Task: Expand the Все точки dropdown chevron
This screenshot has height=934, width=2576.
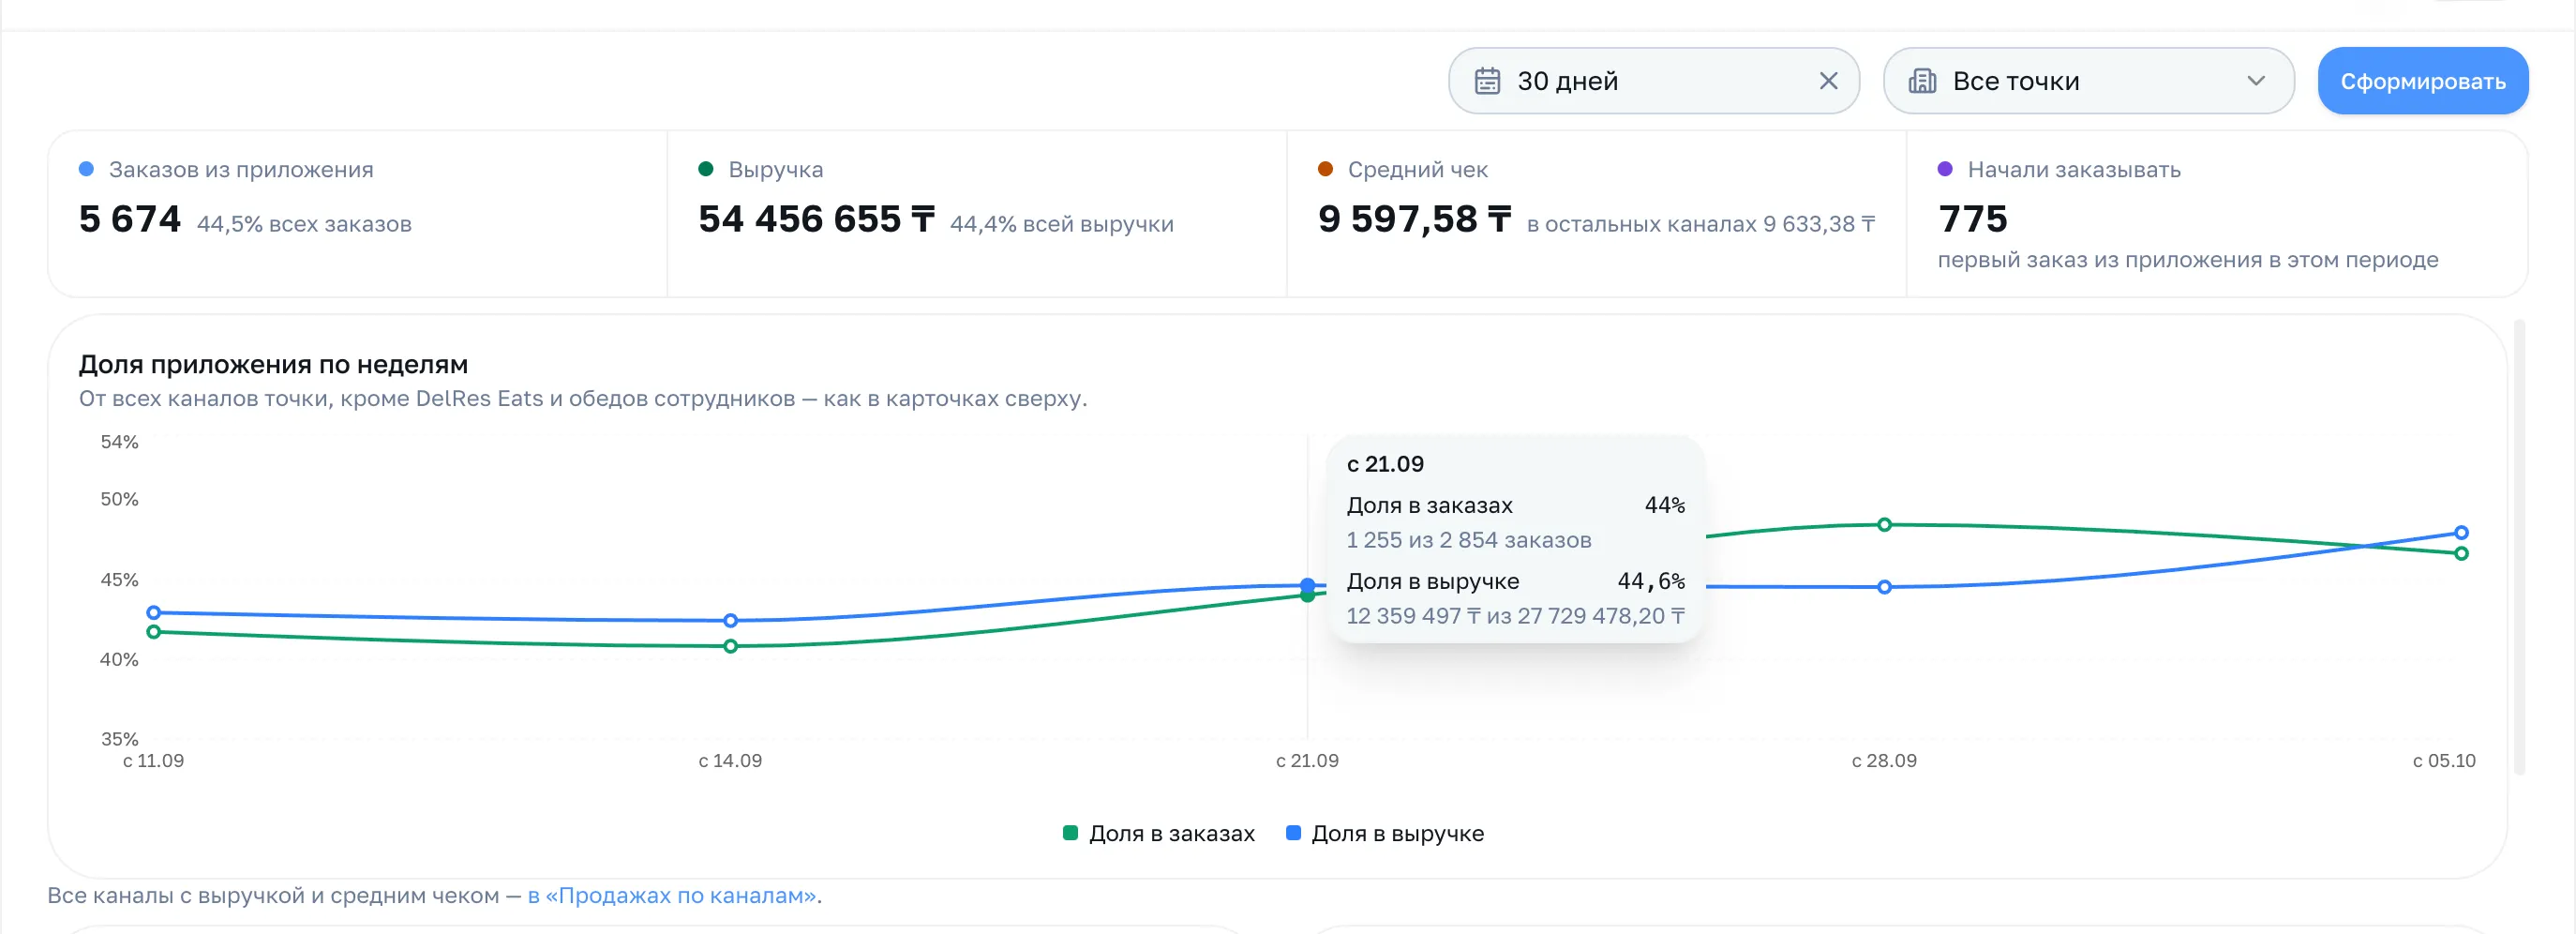Action: coord(2256,81)
